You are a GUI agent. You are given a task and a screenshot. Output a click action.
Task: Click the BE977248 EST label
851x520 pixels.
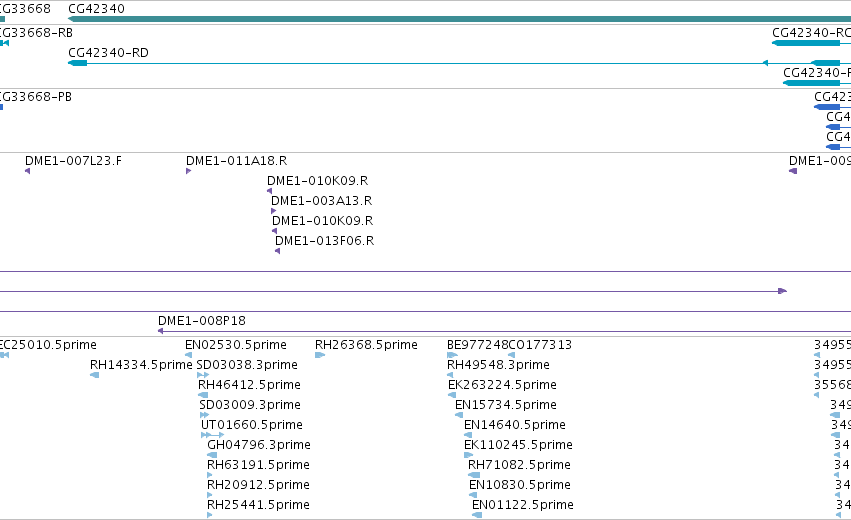[478, 345]
